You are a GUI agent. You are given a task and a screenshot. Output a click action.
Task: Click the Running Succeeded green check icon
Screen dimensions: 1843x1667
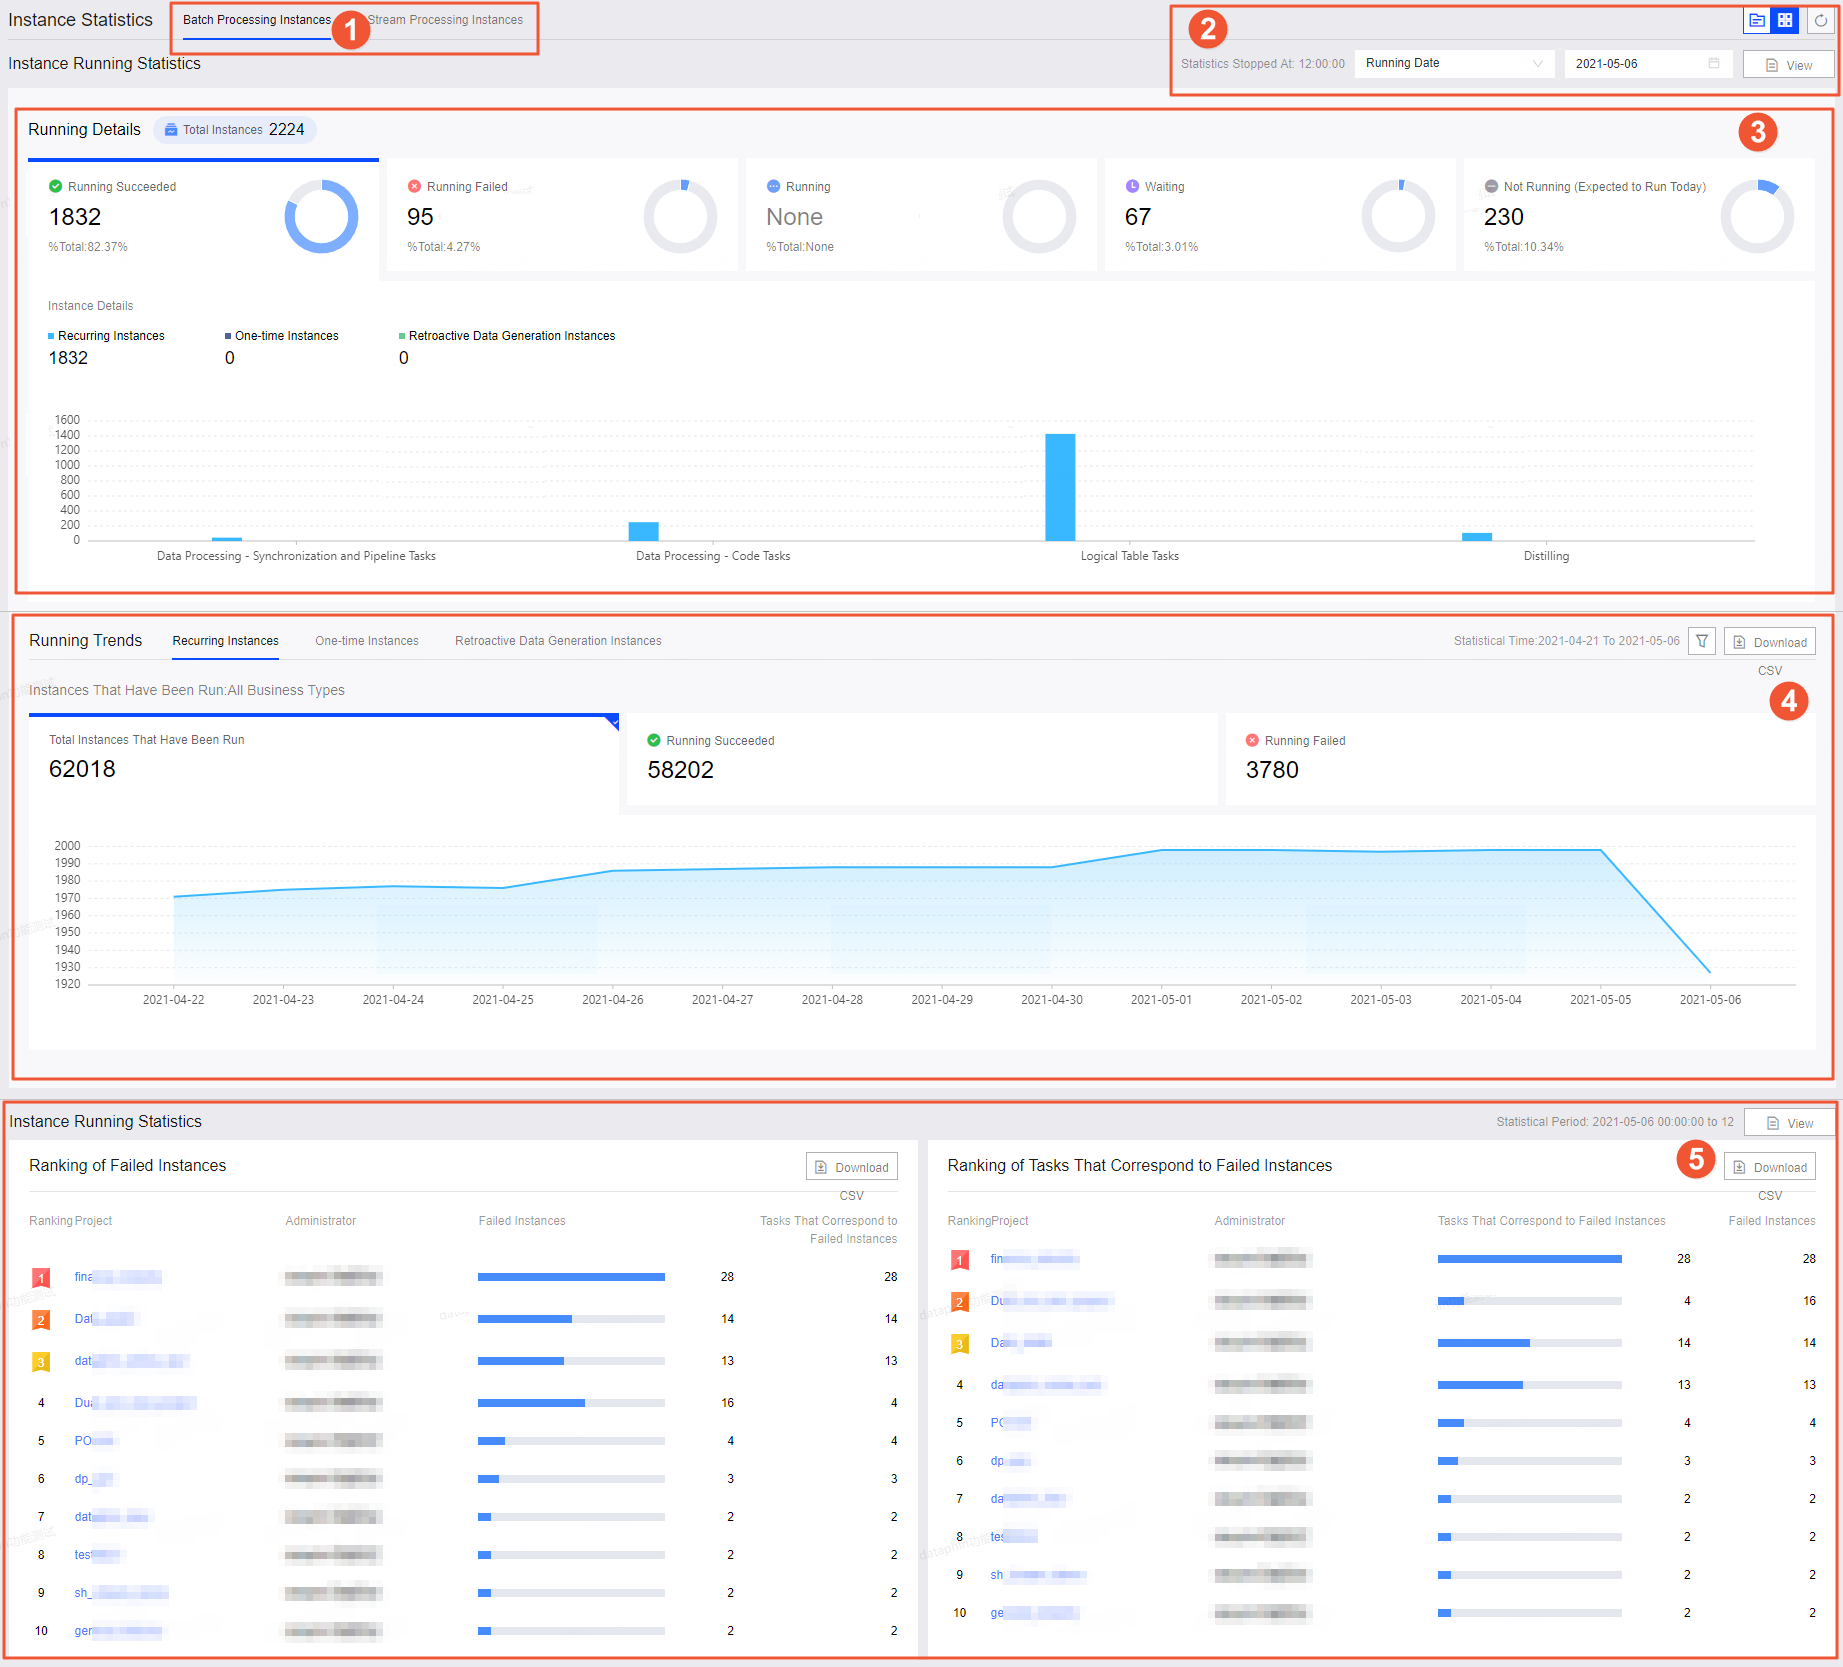(x=56, y=186)
